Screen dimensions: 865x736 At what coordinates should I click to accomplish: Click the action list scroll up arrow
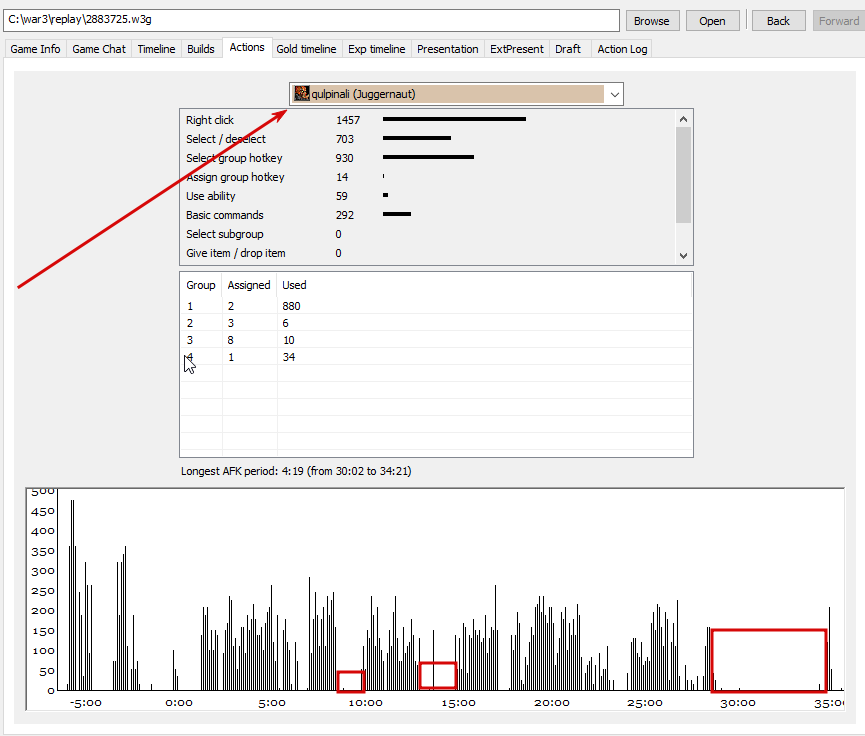pyautogui.click(x=684, y=119)
